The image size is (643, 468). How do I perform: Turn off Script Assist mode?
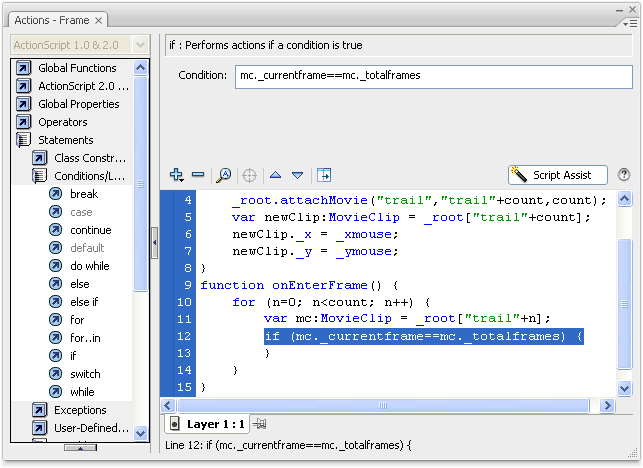557,175
